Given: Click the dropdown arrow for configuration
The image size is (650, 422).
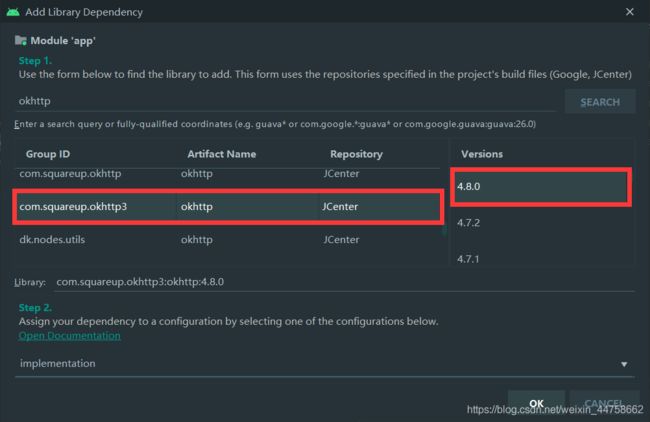Looking at the screenshot, I should 624,364.
